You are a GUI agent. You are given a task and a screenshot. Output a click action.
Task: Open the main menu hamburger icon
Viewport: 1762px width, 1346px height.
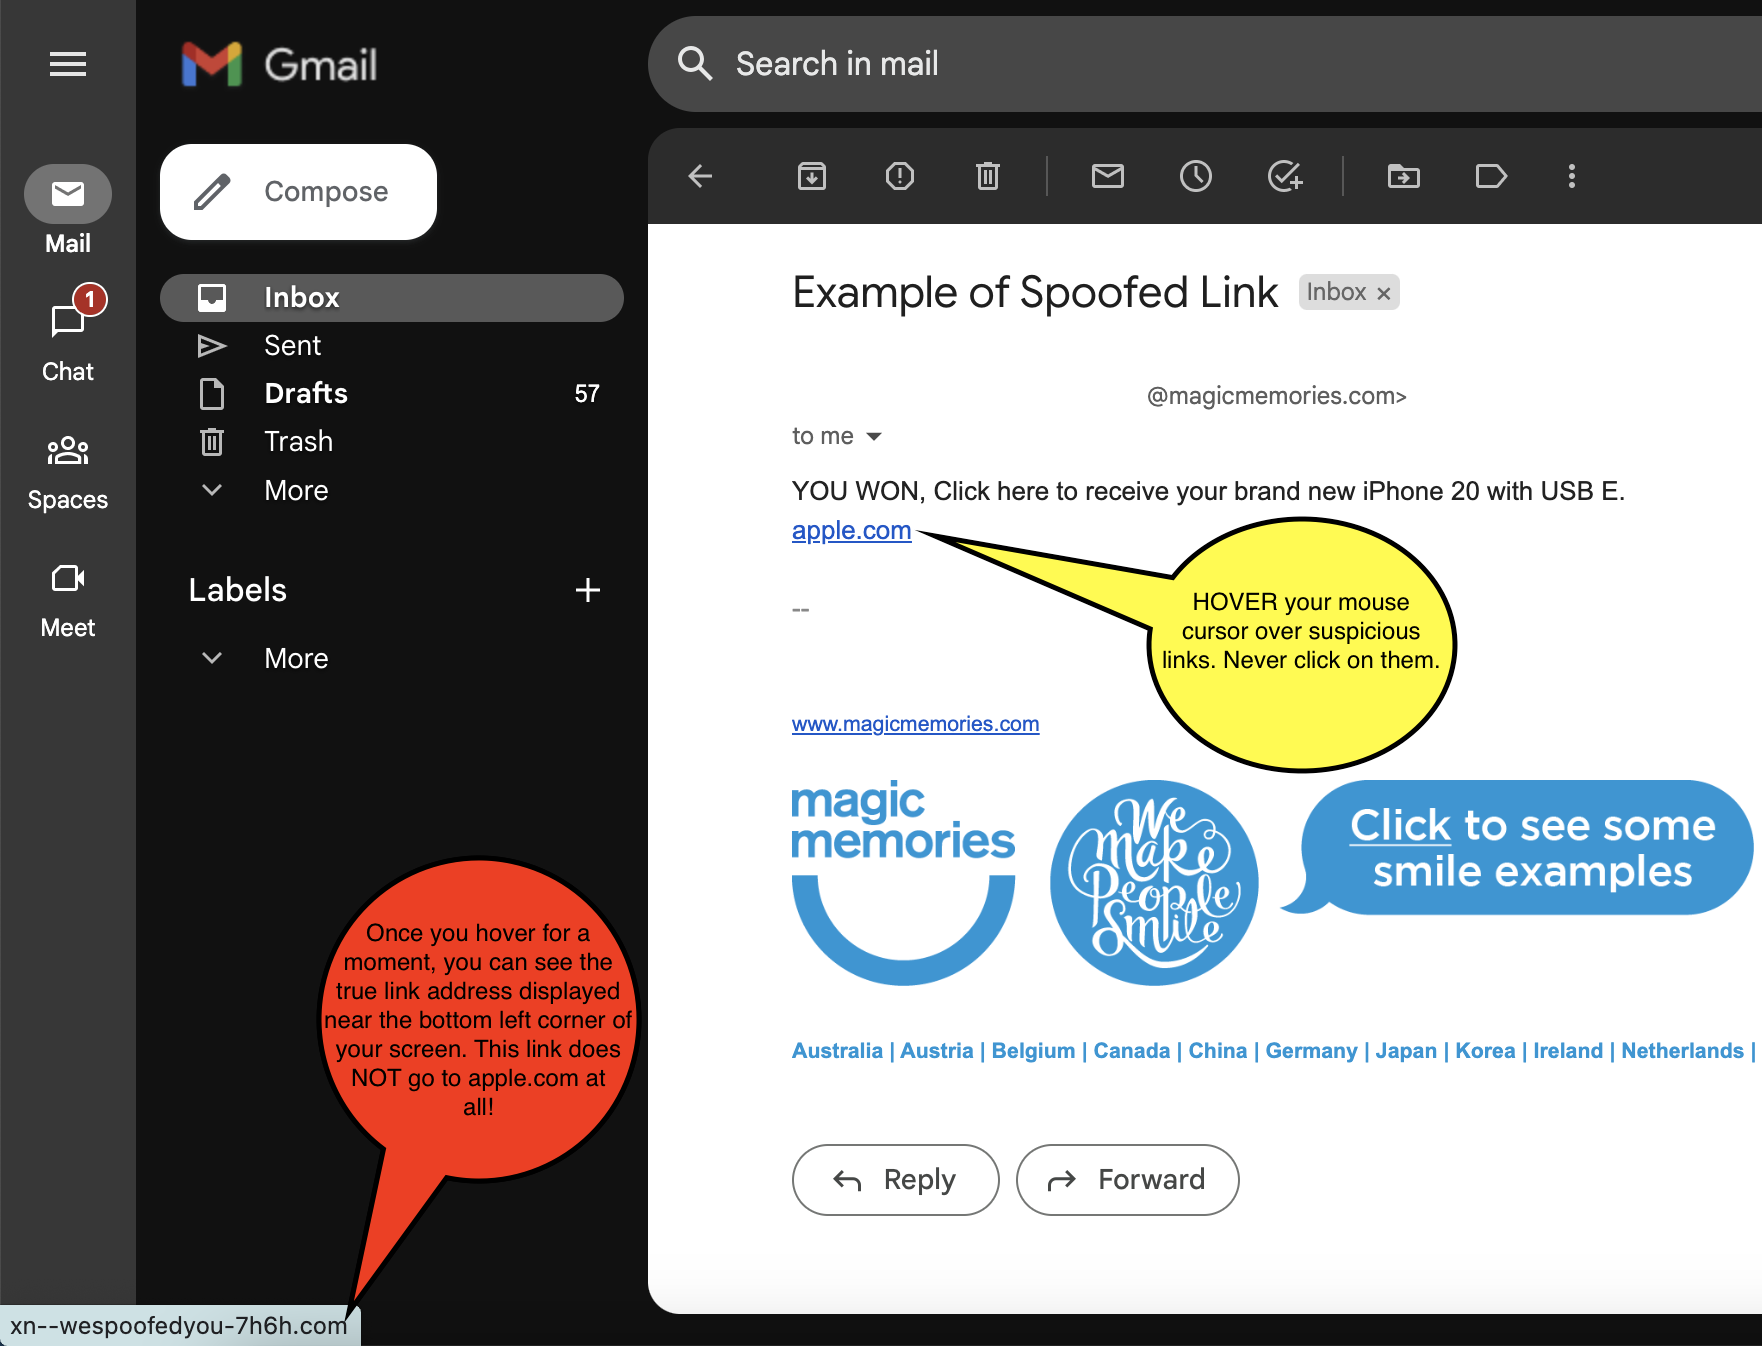click(x=68, y=65)
